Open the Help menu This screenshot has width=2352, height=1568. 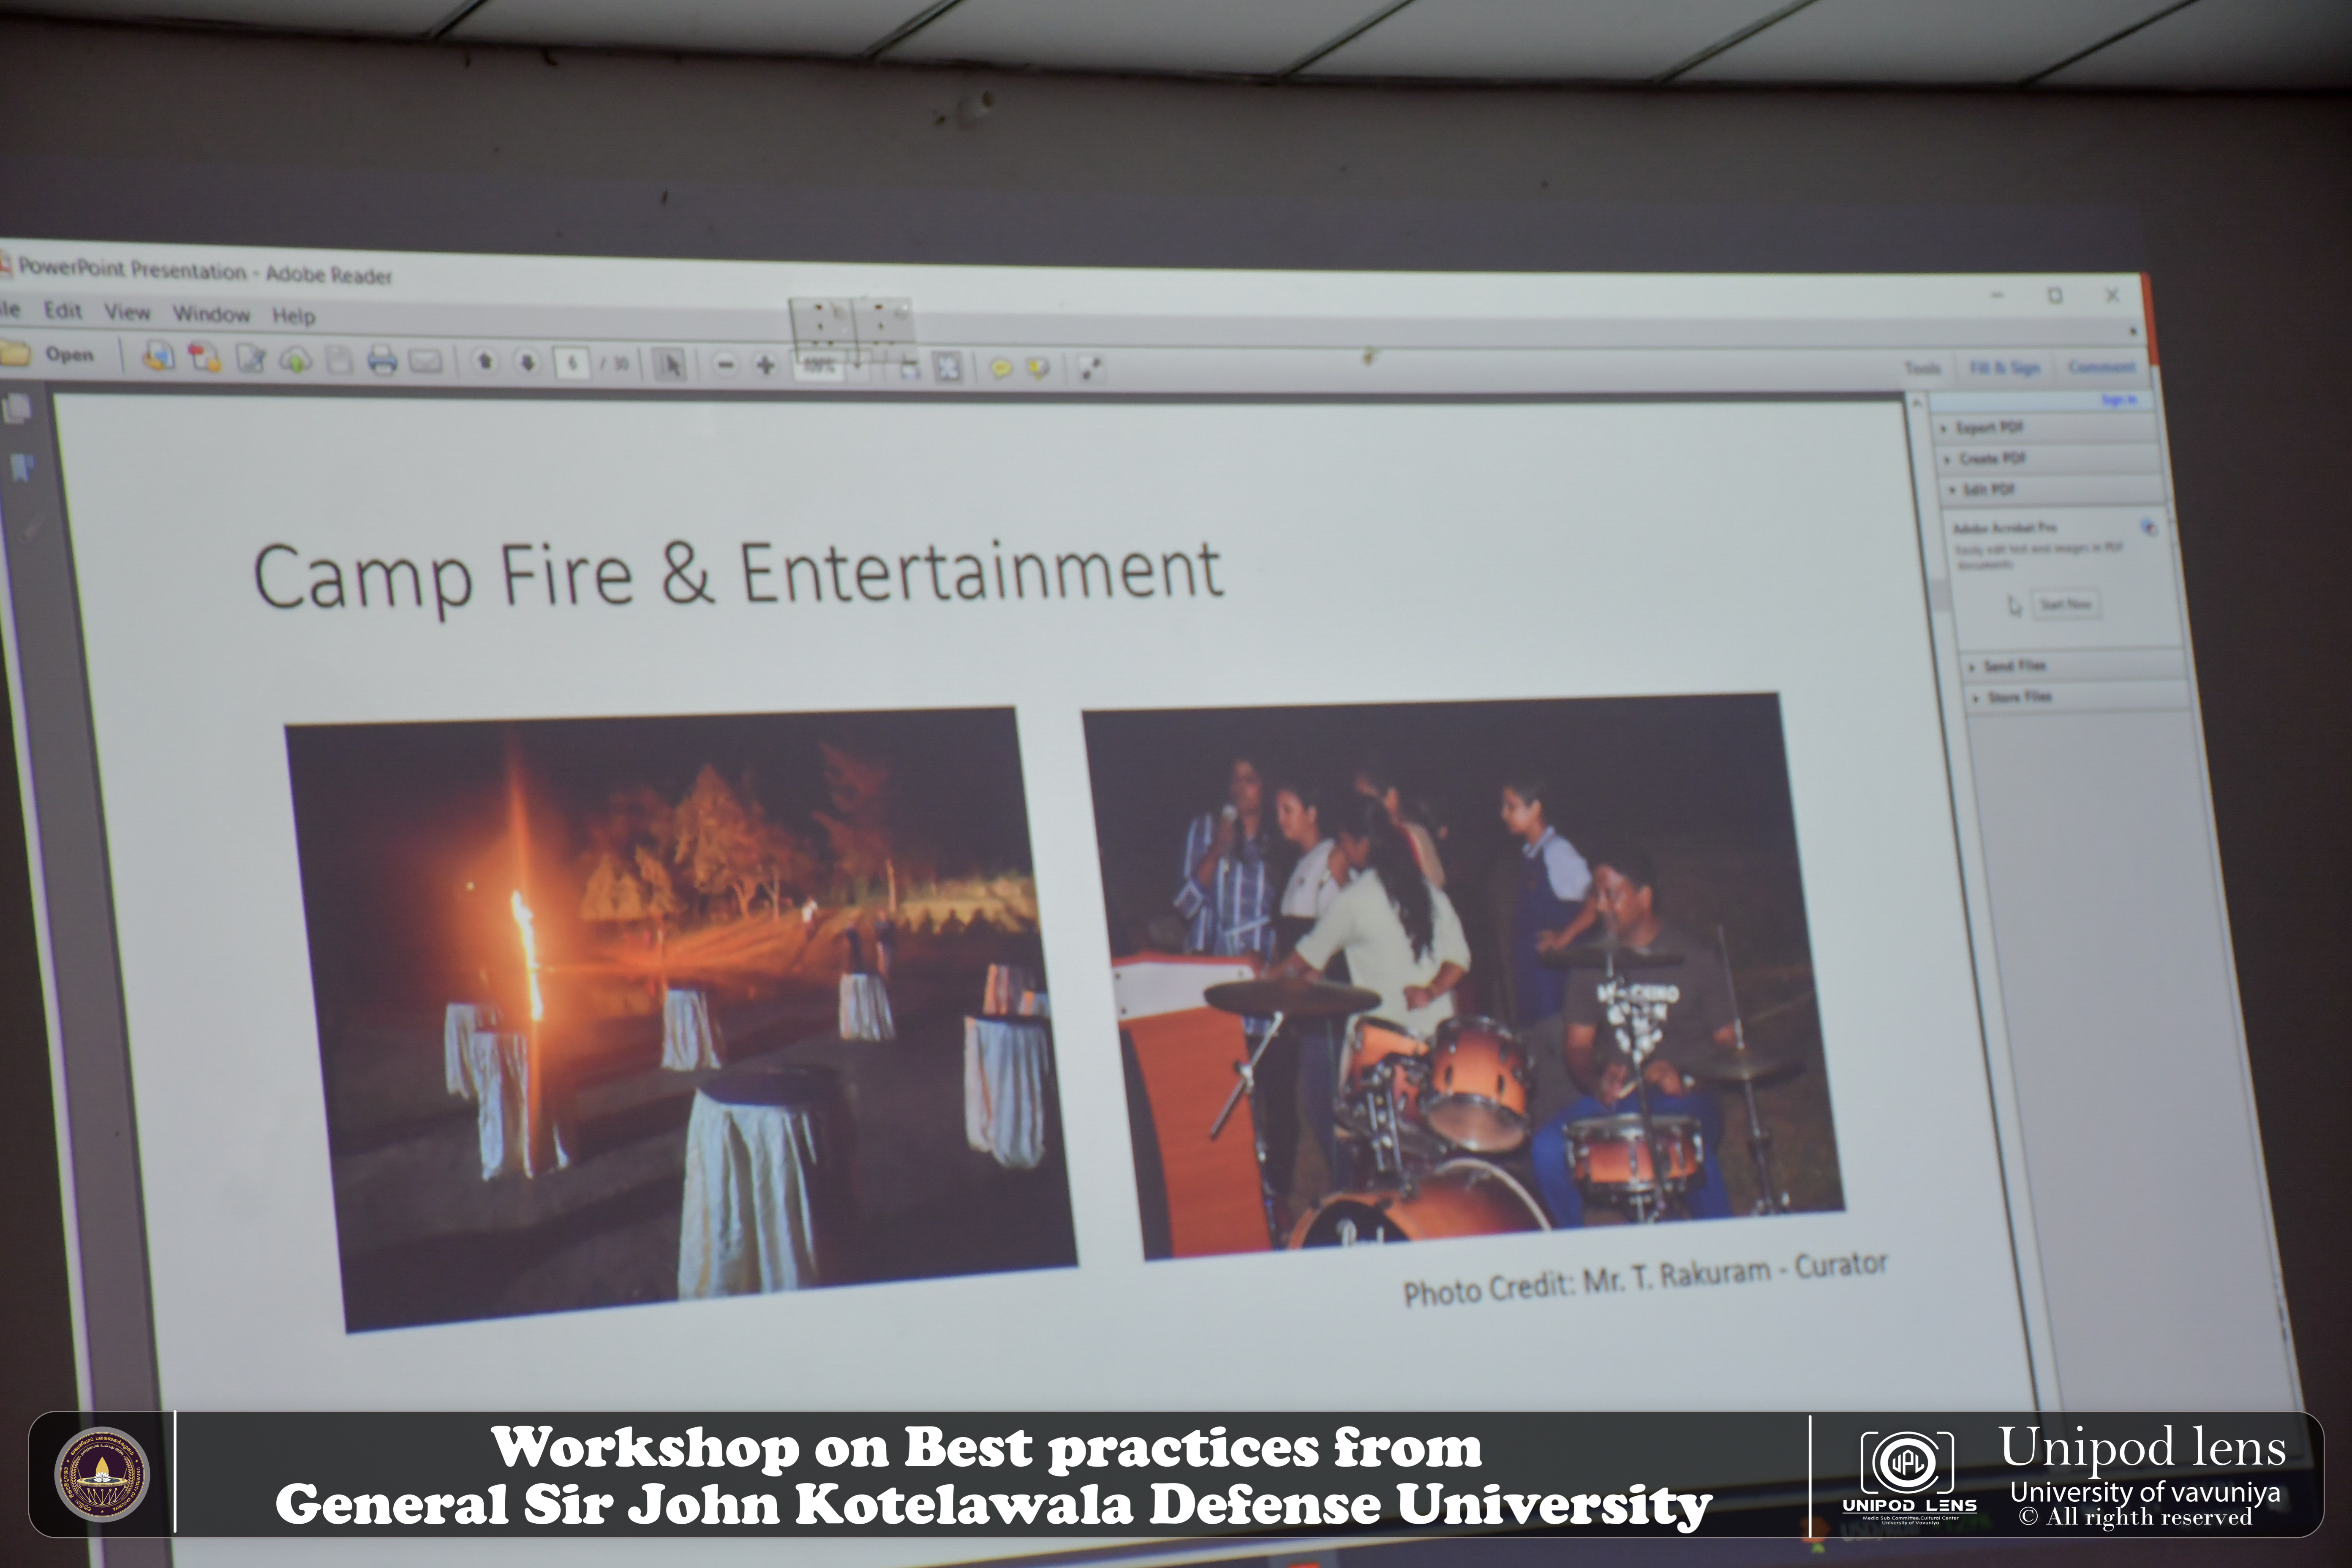click(x=294, y=316)
